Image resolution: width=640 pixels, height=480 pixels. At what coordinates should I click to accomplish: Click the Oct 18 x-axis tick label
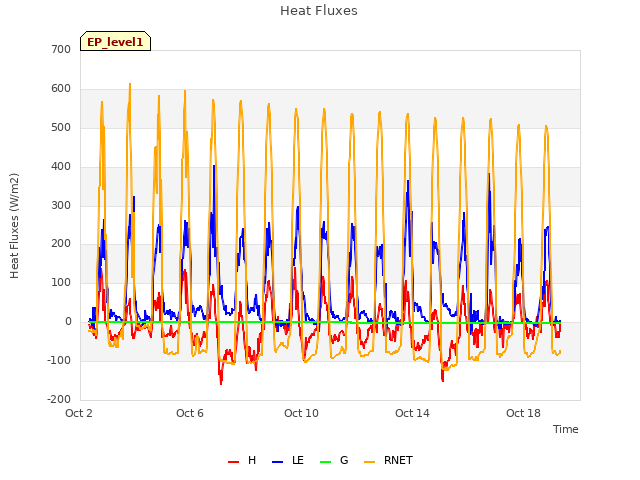point(523,413)
